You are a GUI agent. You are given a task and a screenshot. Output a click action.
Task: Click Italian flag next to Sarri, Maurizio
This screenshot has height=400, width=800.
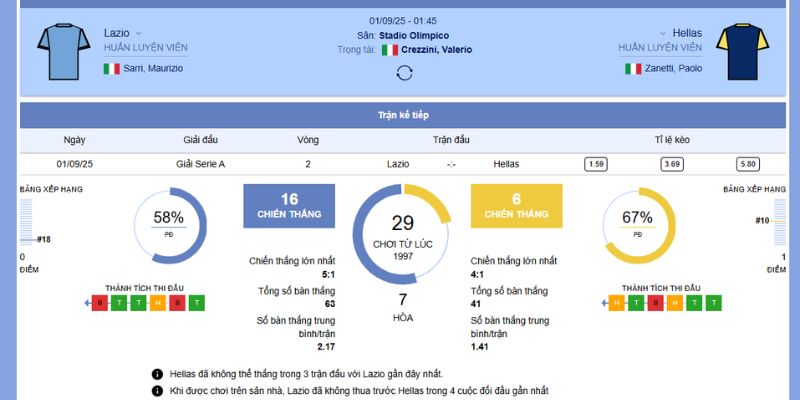pos(112,69)
